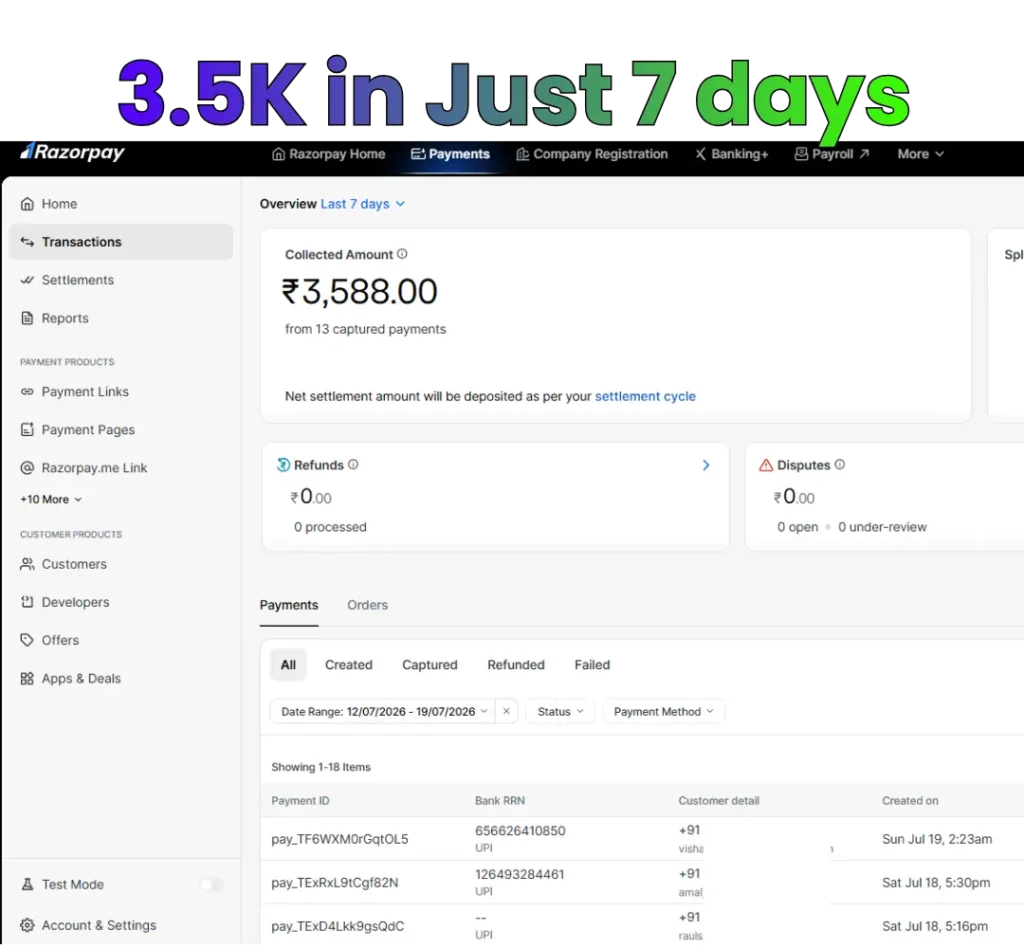Click the Offers tag icon
Image resolution: width=1024 pixels, height=948 pixels.
pyautogui.click(x=27, y=640)
